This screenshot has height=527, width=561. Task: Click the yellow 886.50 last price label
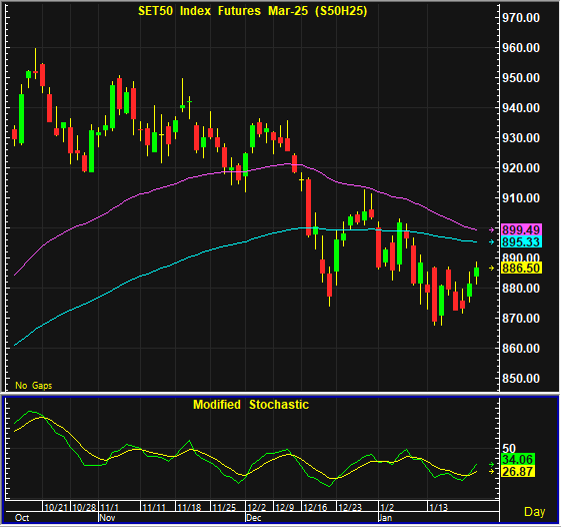point(521,268)
